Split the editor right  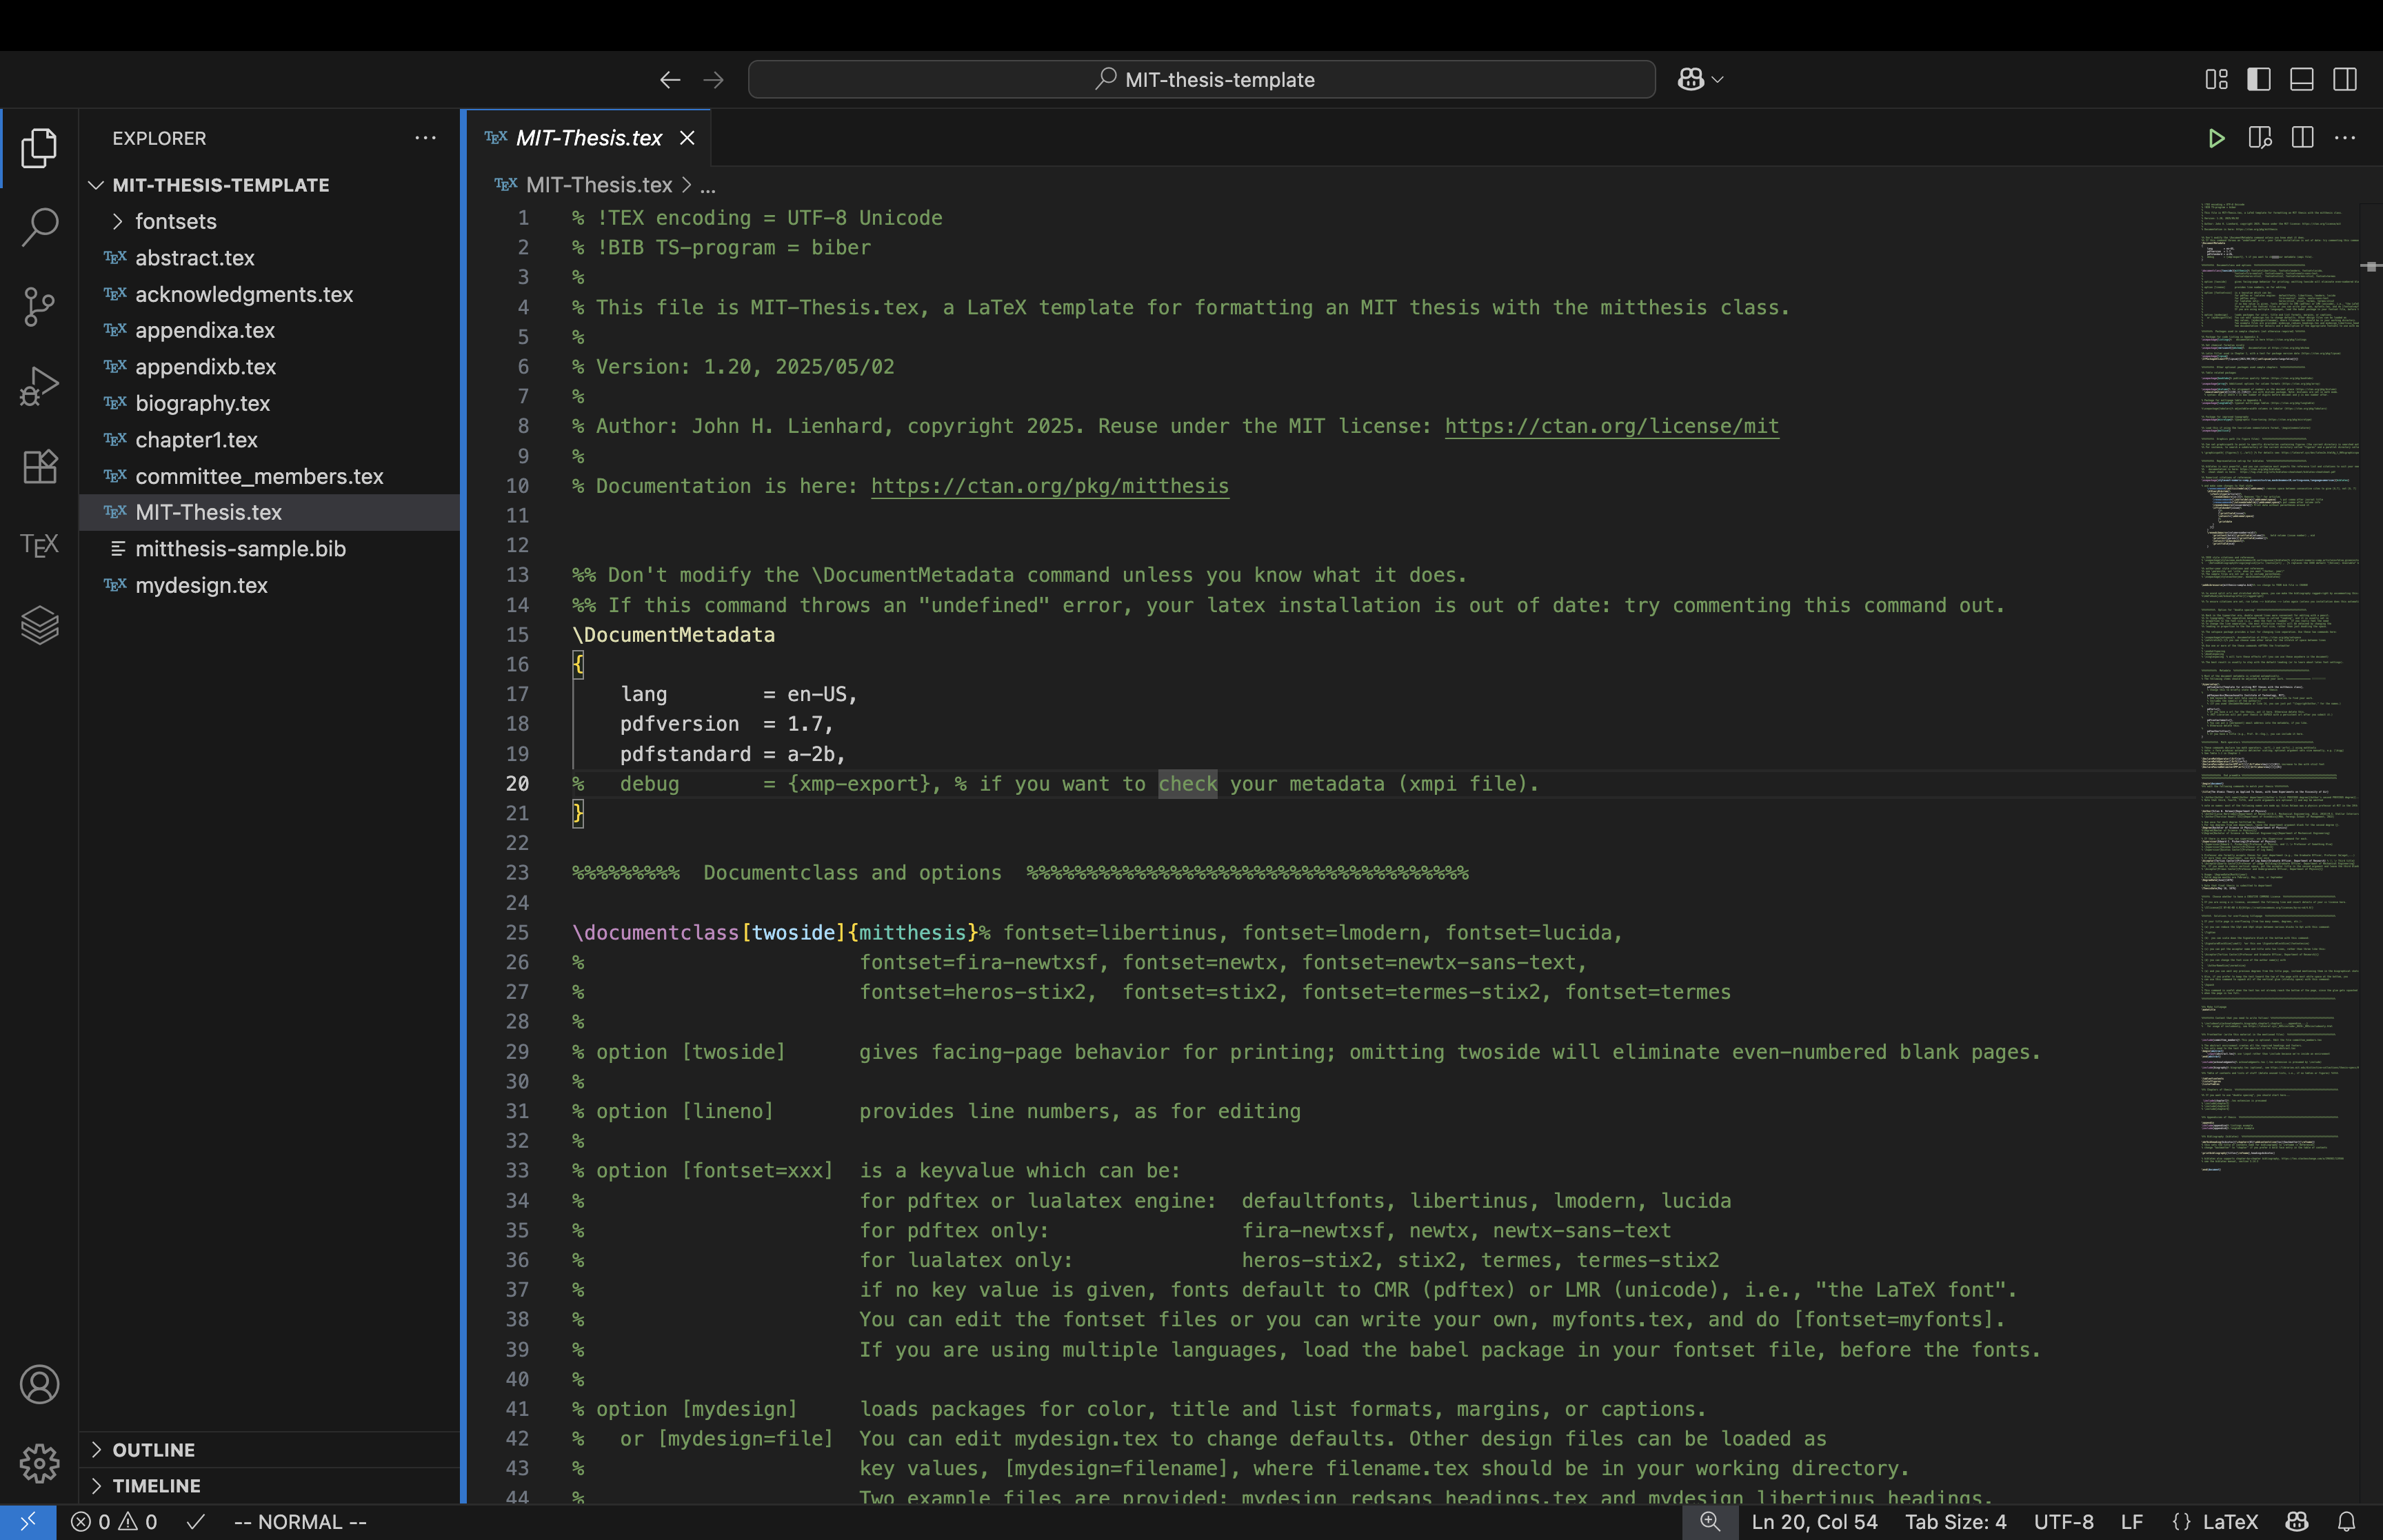(2302, 138)
